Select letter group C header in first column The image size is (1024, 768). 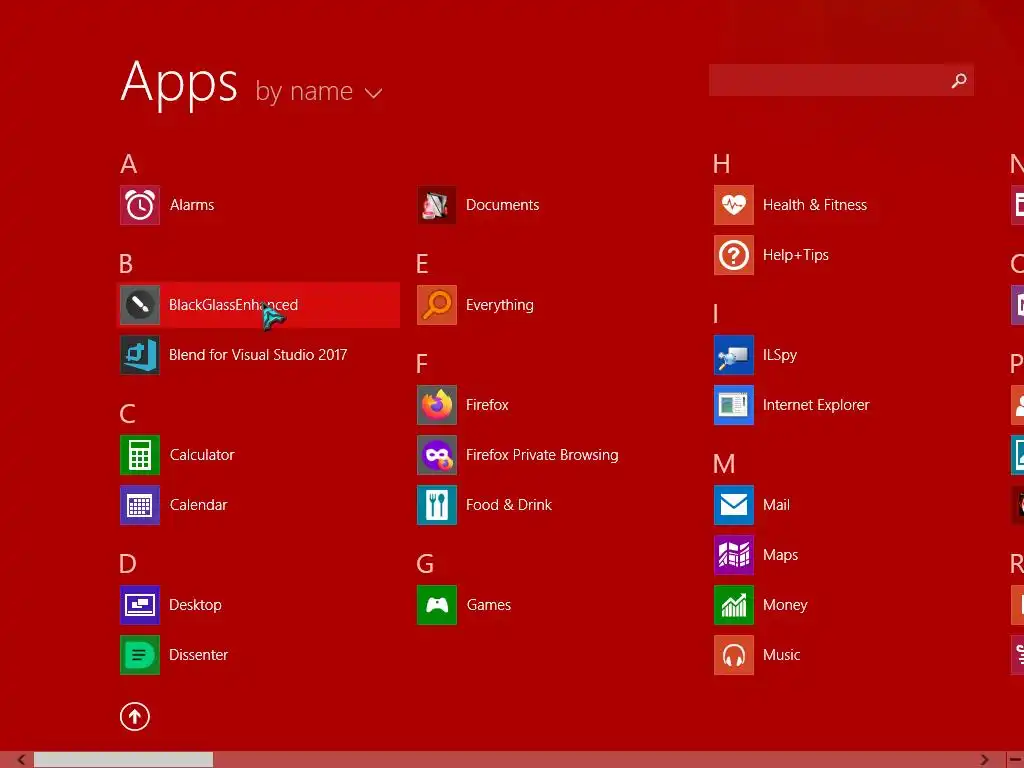(127, 413)
